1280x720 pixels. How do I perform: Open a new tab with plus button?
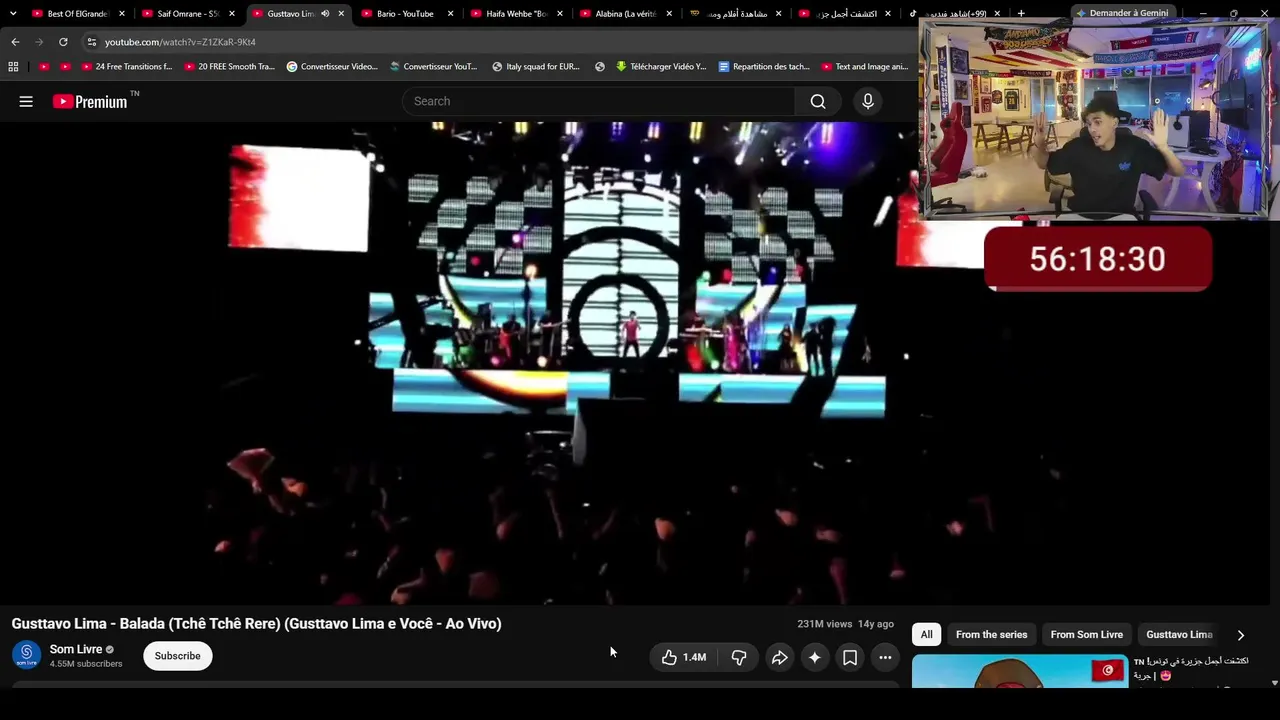[1021, 14]
